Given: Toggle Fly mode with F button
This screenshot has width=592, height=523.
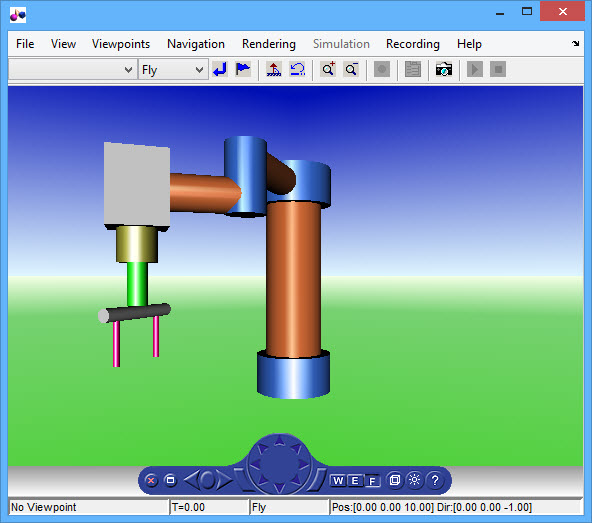Looking at the screenshot, I should (372, 481).
